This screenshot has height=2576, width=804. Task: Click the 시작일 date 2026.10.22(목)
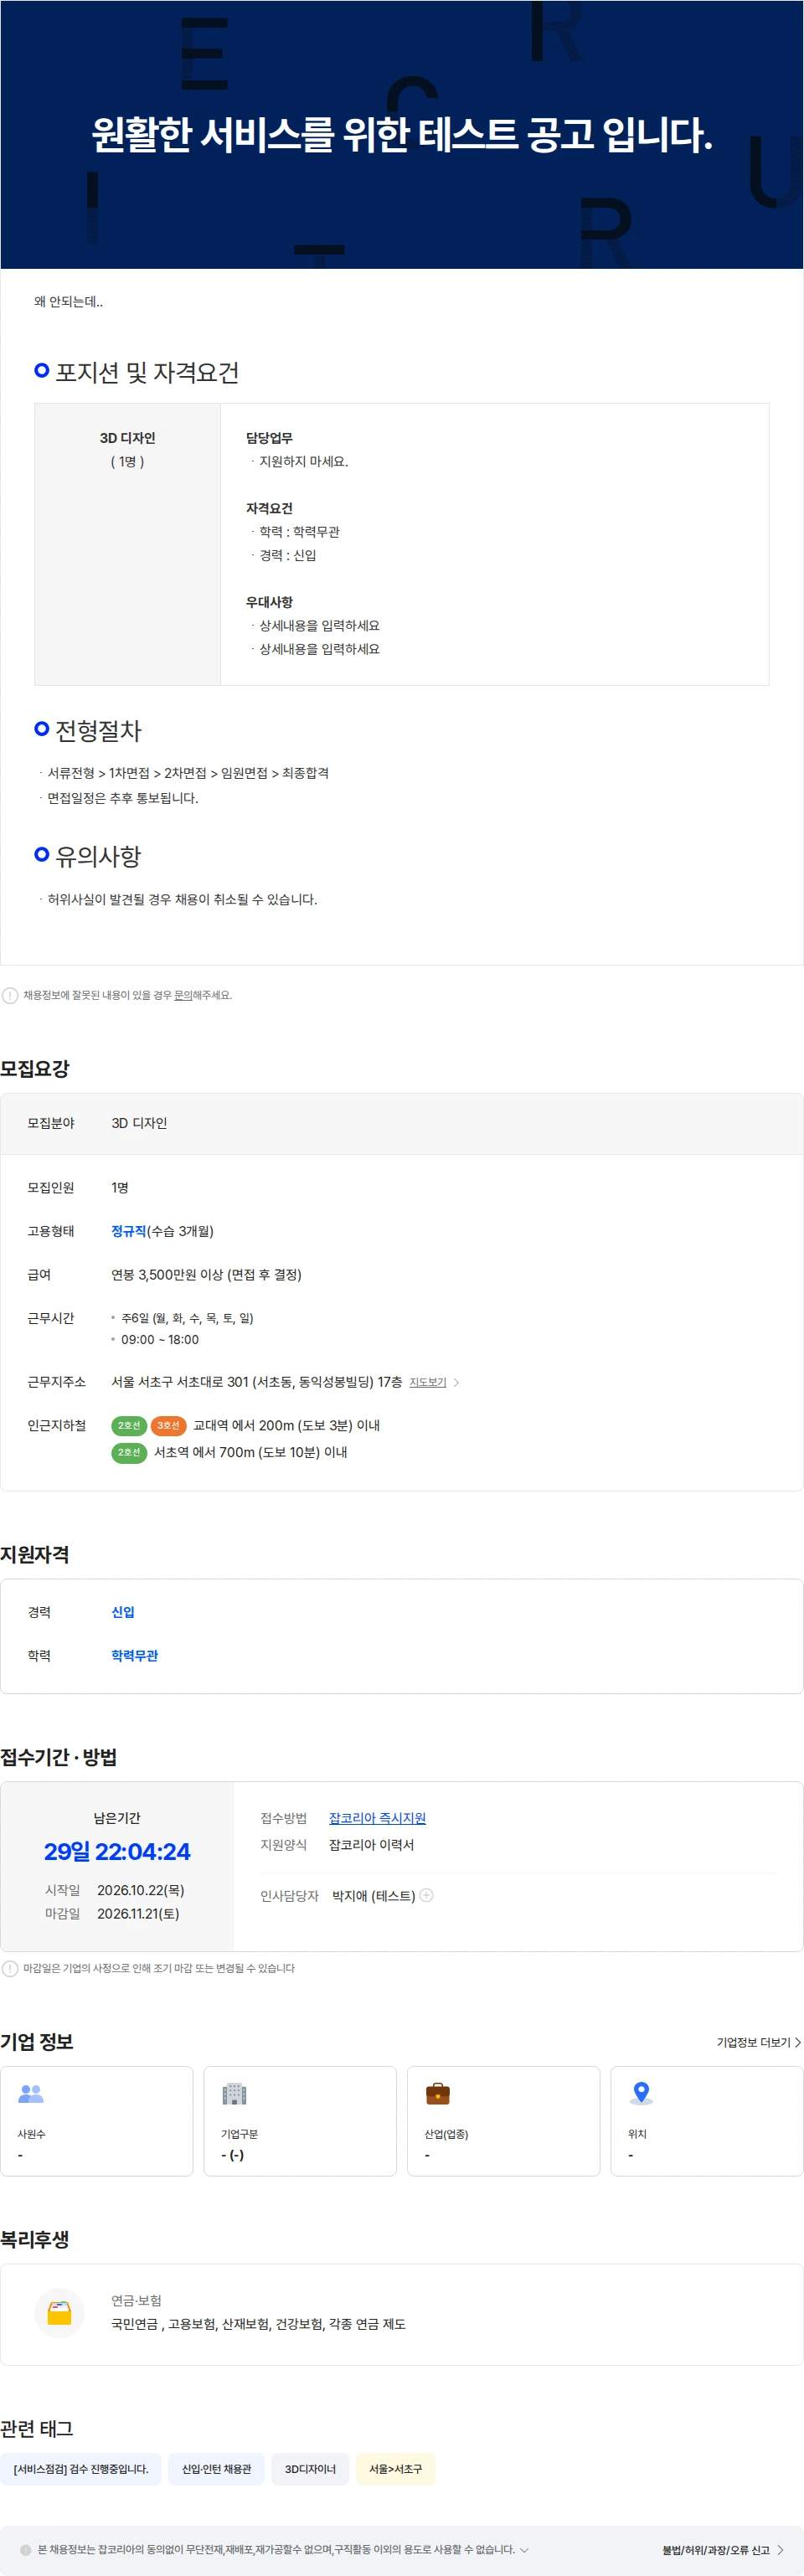pyautogui.click(x=141, y=1890)
